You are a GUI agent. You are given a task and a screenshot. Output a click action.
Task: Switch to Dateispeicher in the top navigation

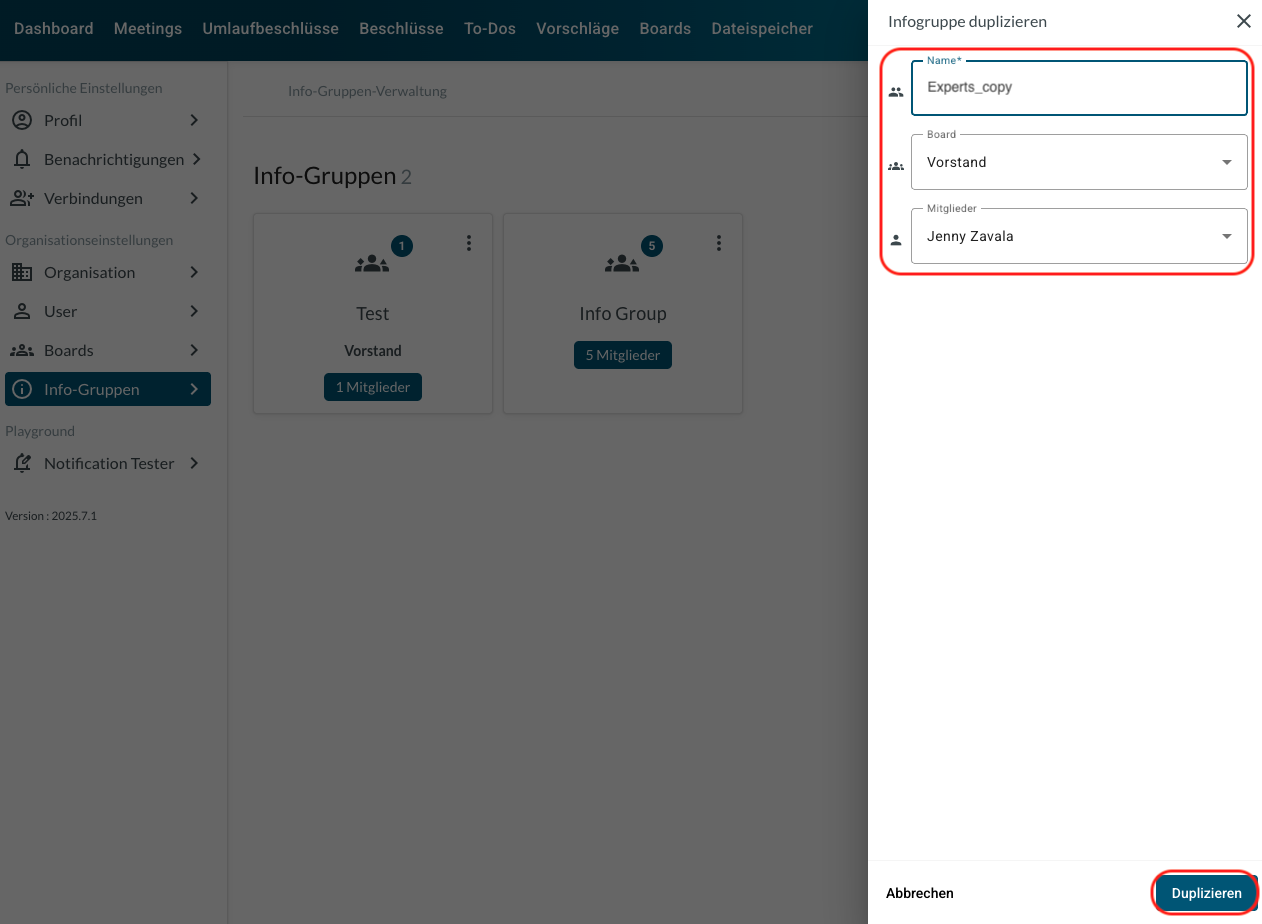click(762, 29)
